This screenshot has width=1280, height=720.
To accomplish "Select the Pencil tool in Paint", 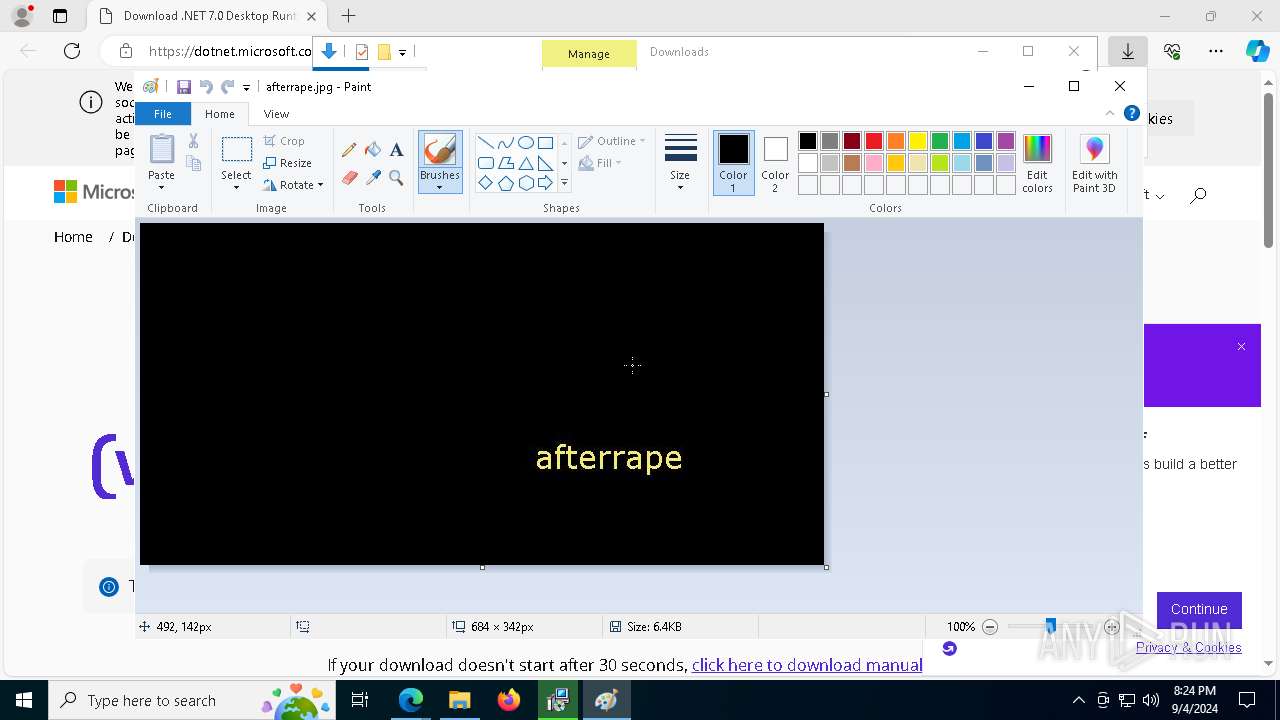I will 349,150.
